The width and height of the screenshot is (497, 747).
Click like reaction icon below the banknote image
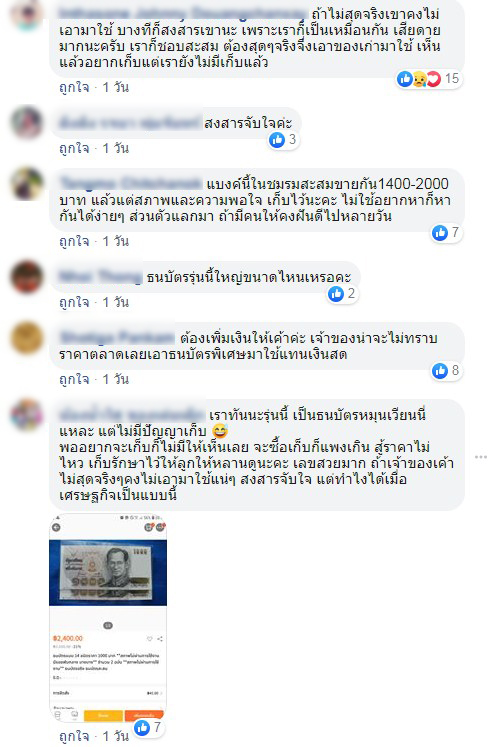coord(142,727)
